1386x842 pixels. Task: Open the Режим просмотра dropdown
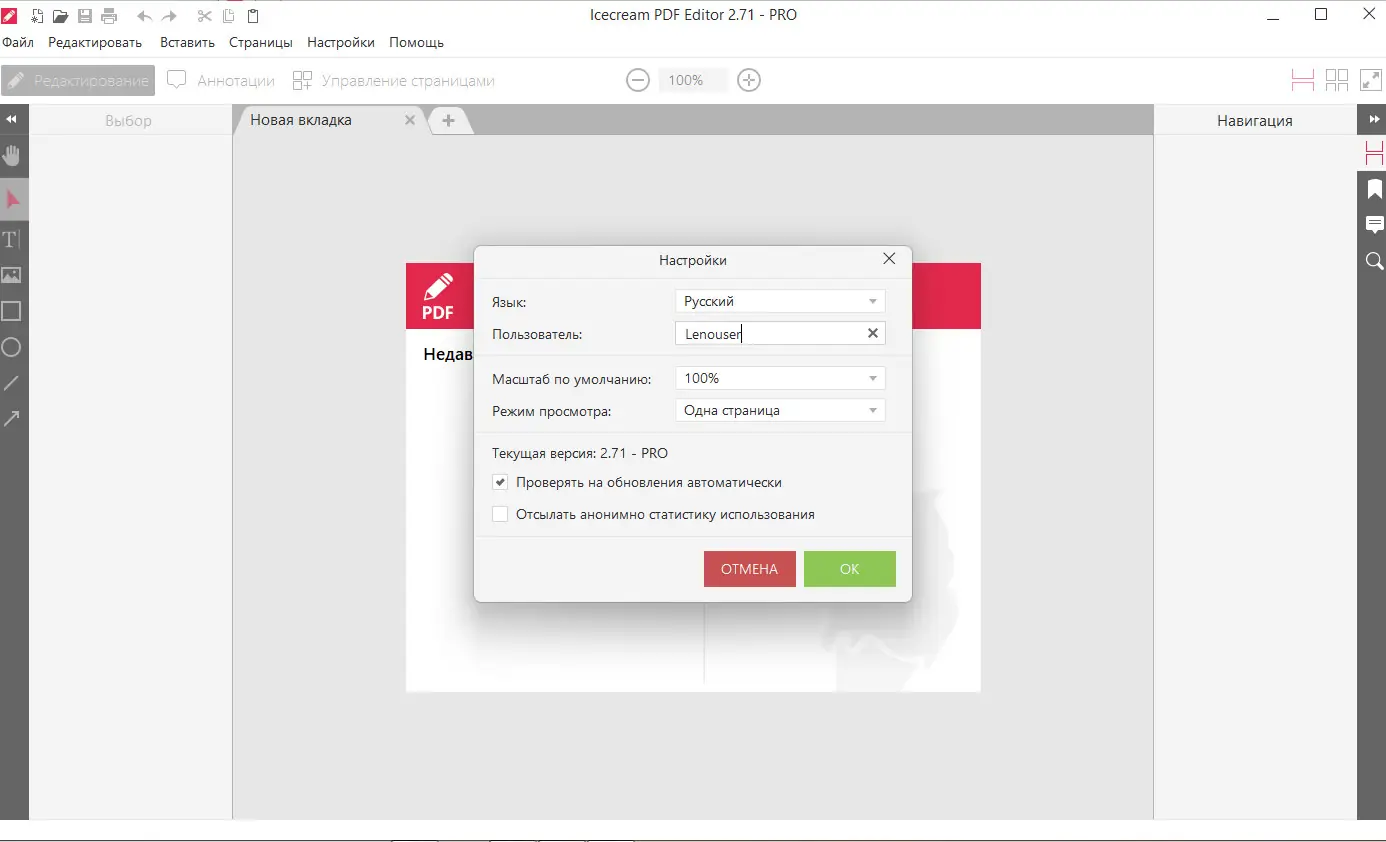[x=780, y=411]
